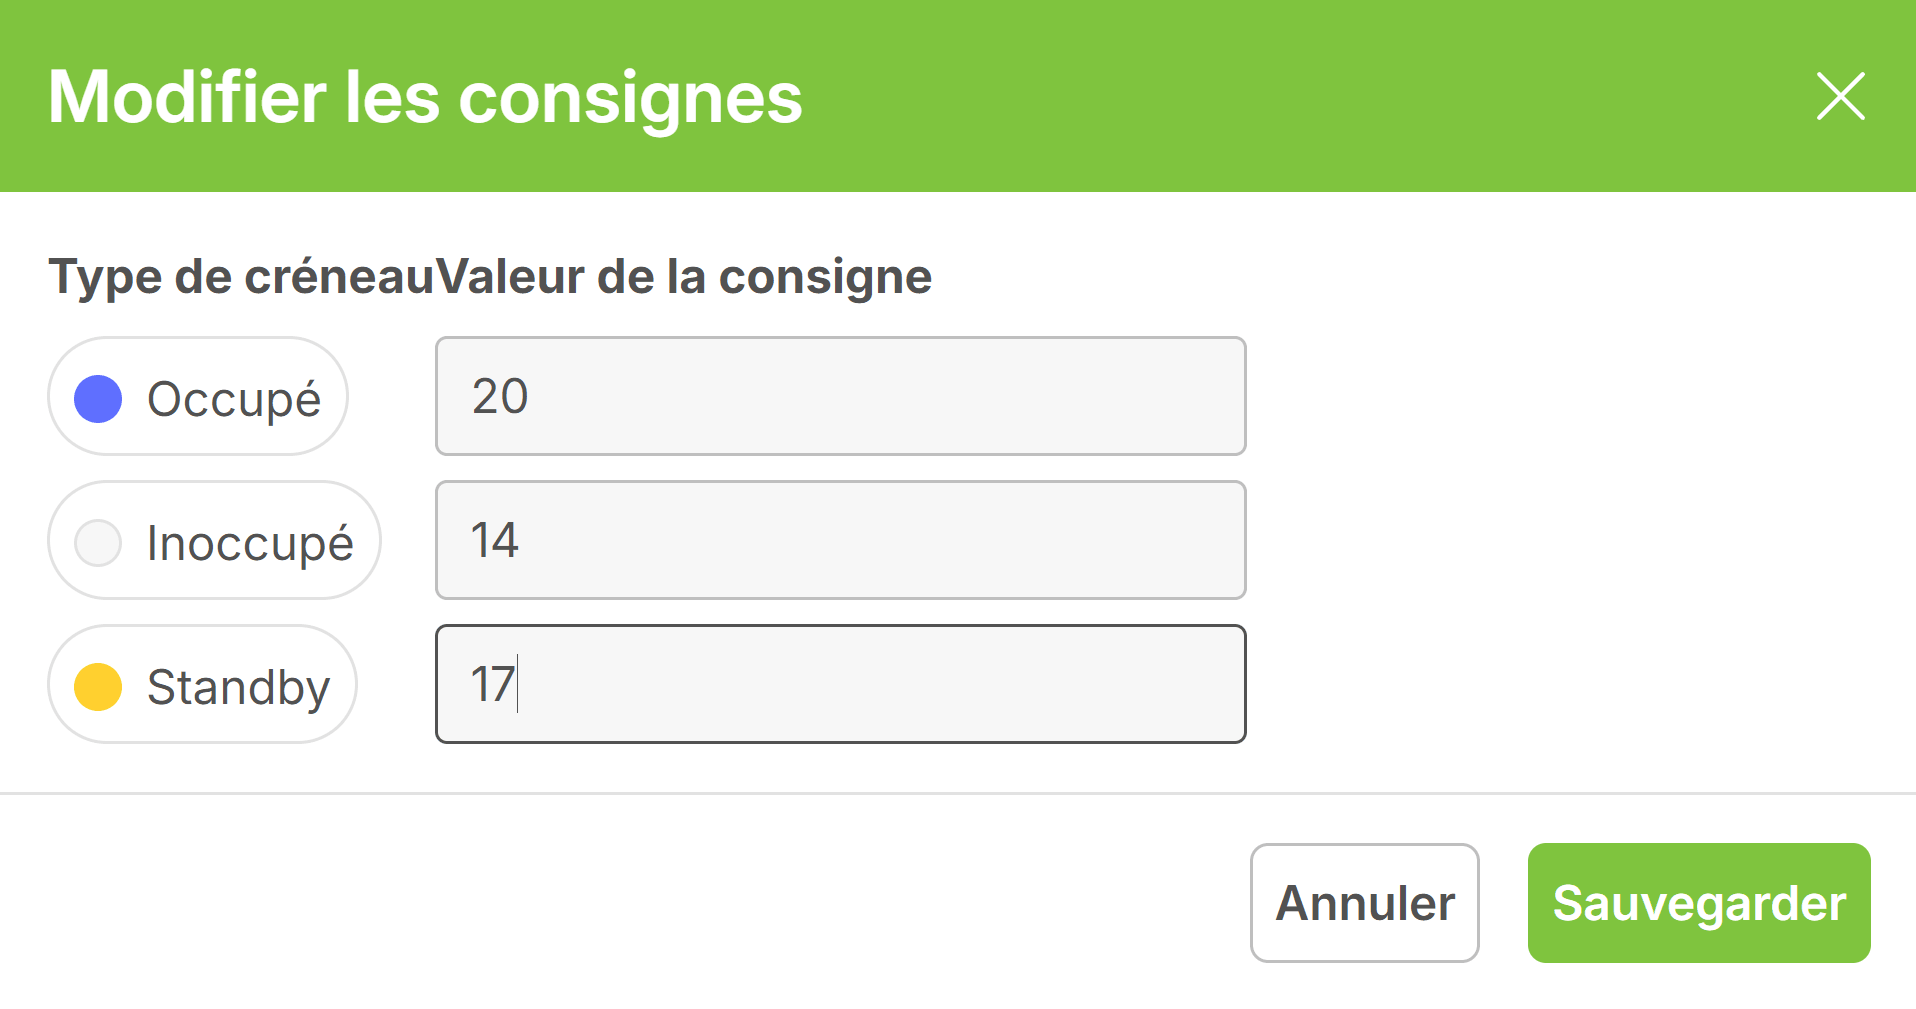
Task: Click the grey Inoccupé color dot
Action: pos(98,543)
